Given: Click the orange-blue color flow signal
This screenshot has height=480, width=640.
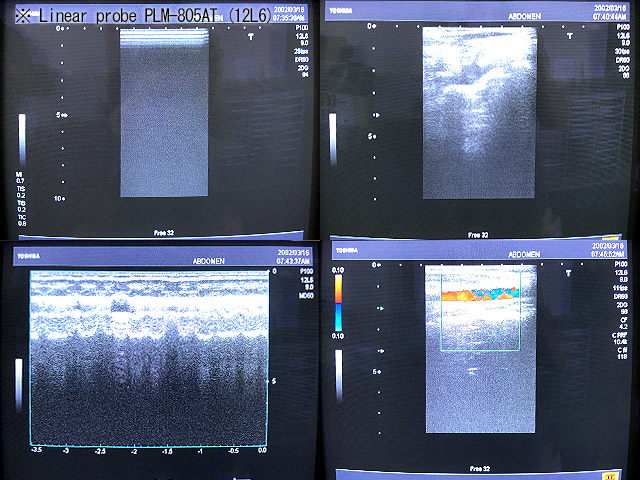Looking at the screenshot, I should point(480,294).
